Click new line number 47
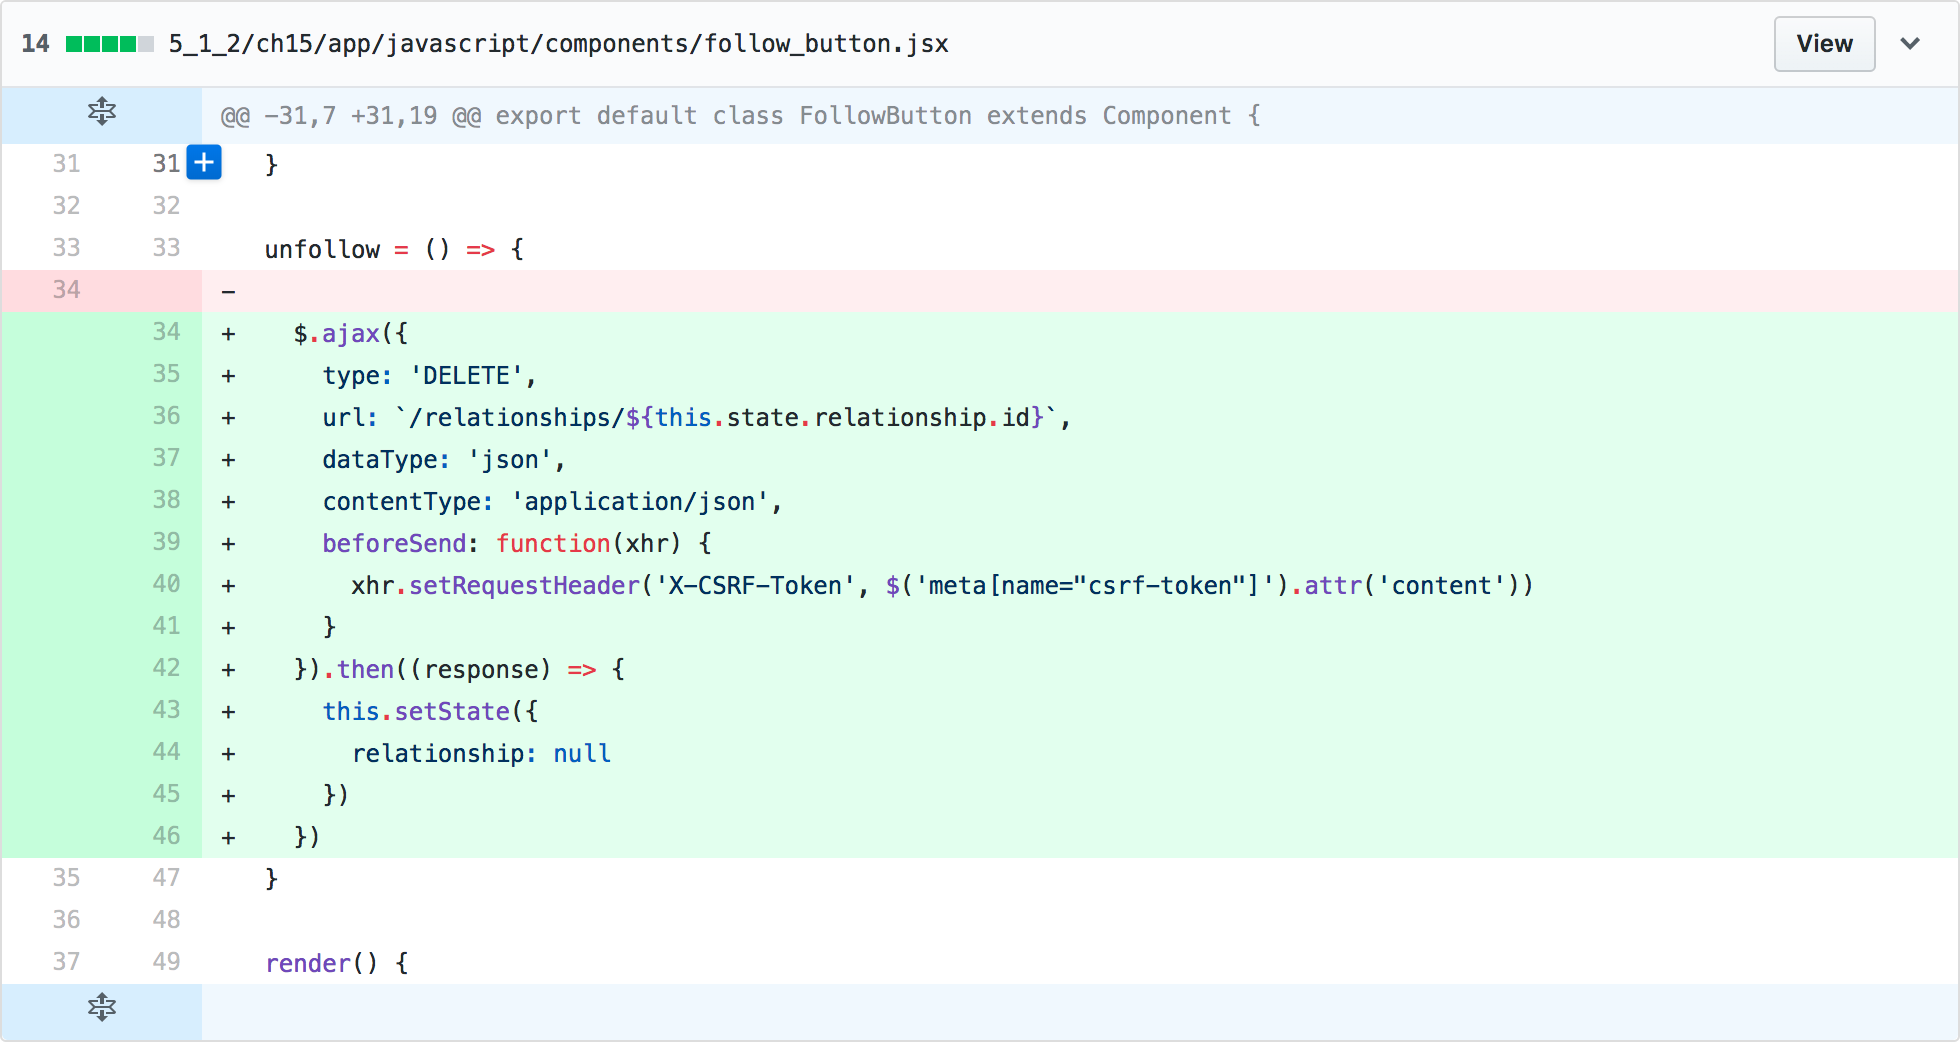Screen dimensions: 1960x1042 (x=166, y=878)
